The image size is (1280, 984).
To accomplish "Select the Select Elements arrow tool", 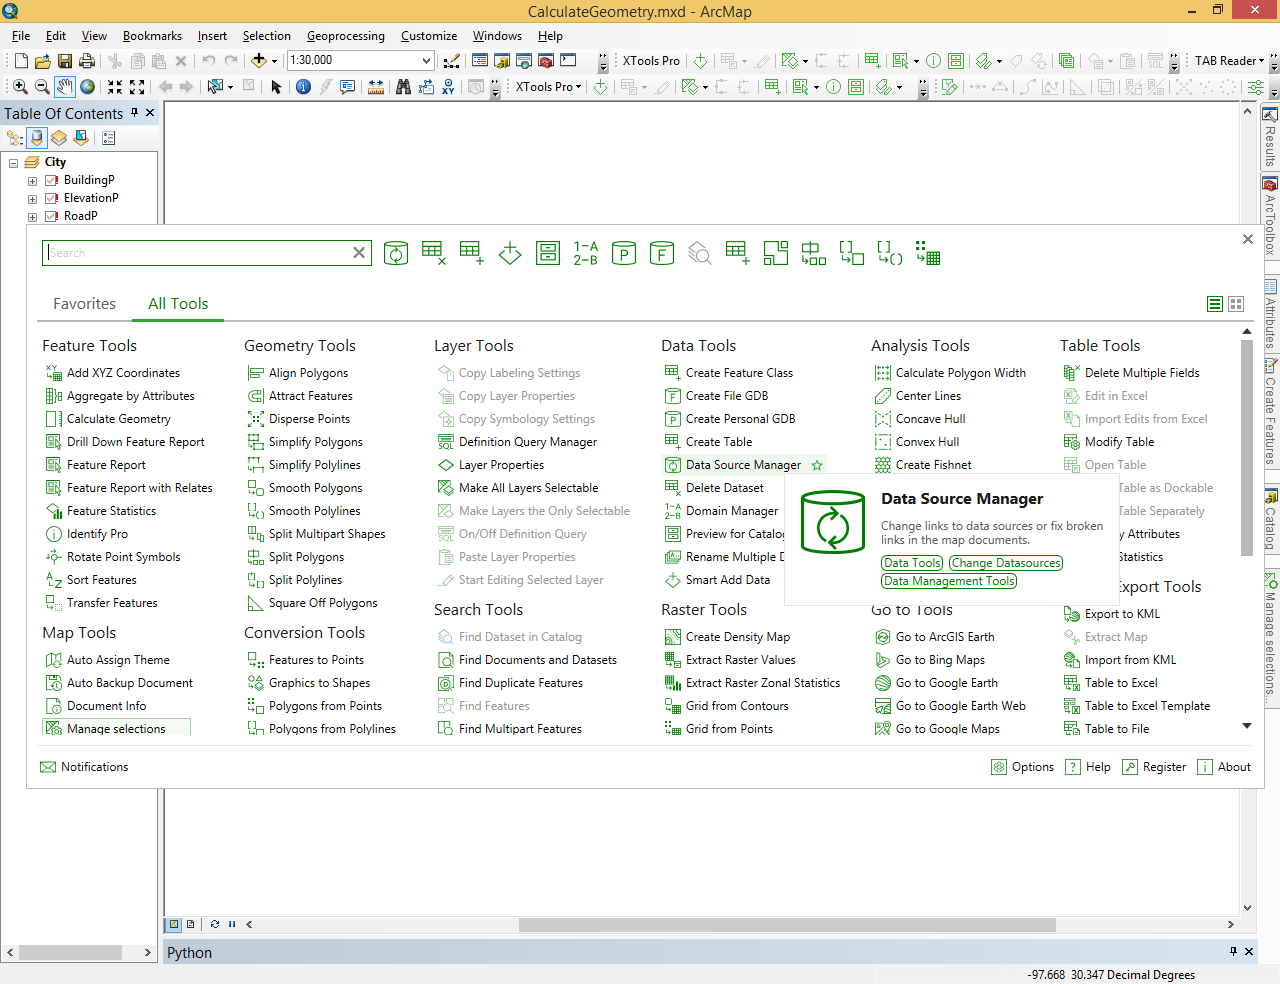I will click(x=276, y=87).
